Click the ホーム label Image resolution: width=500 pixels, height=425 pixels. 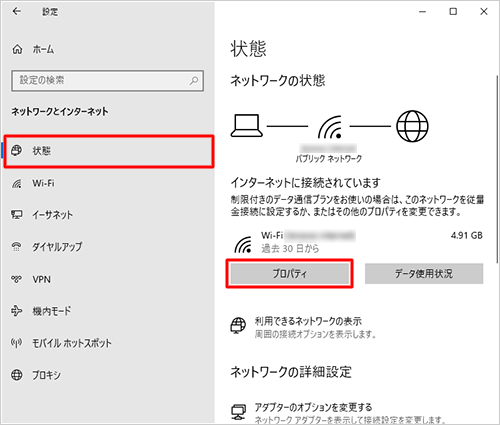[43, 49]
